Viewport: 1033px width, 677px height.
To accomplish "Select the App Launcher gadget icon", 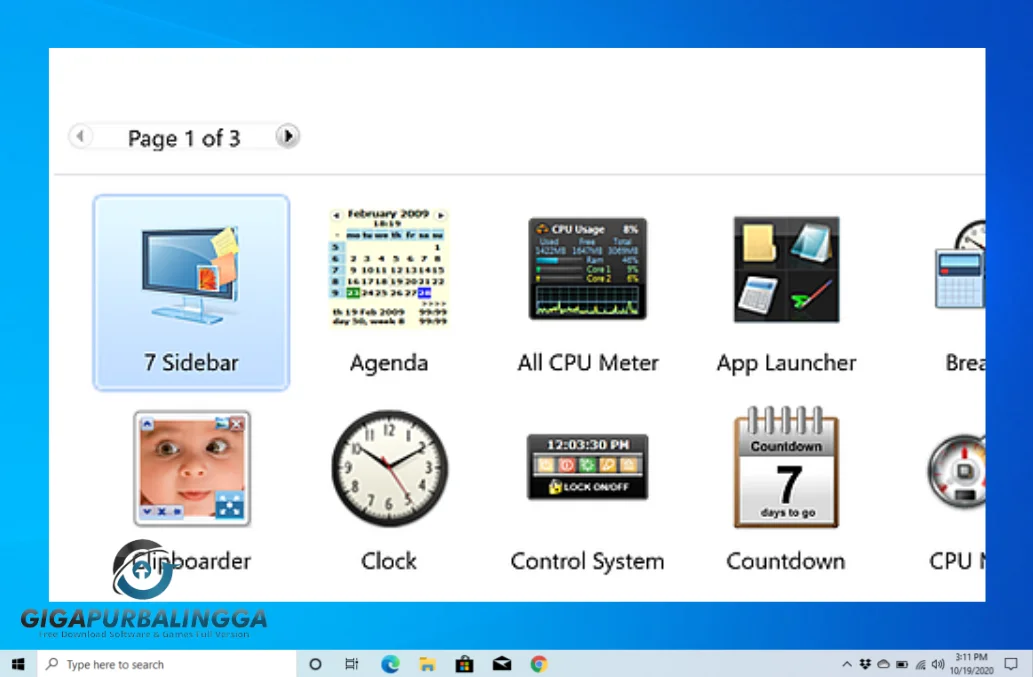I will click(x=787, y=269).
